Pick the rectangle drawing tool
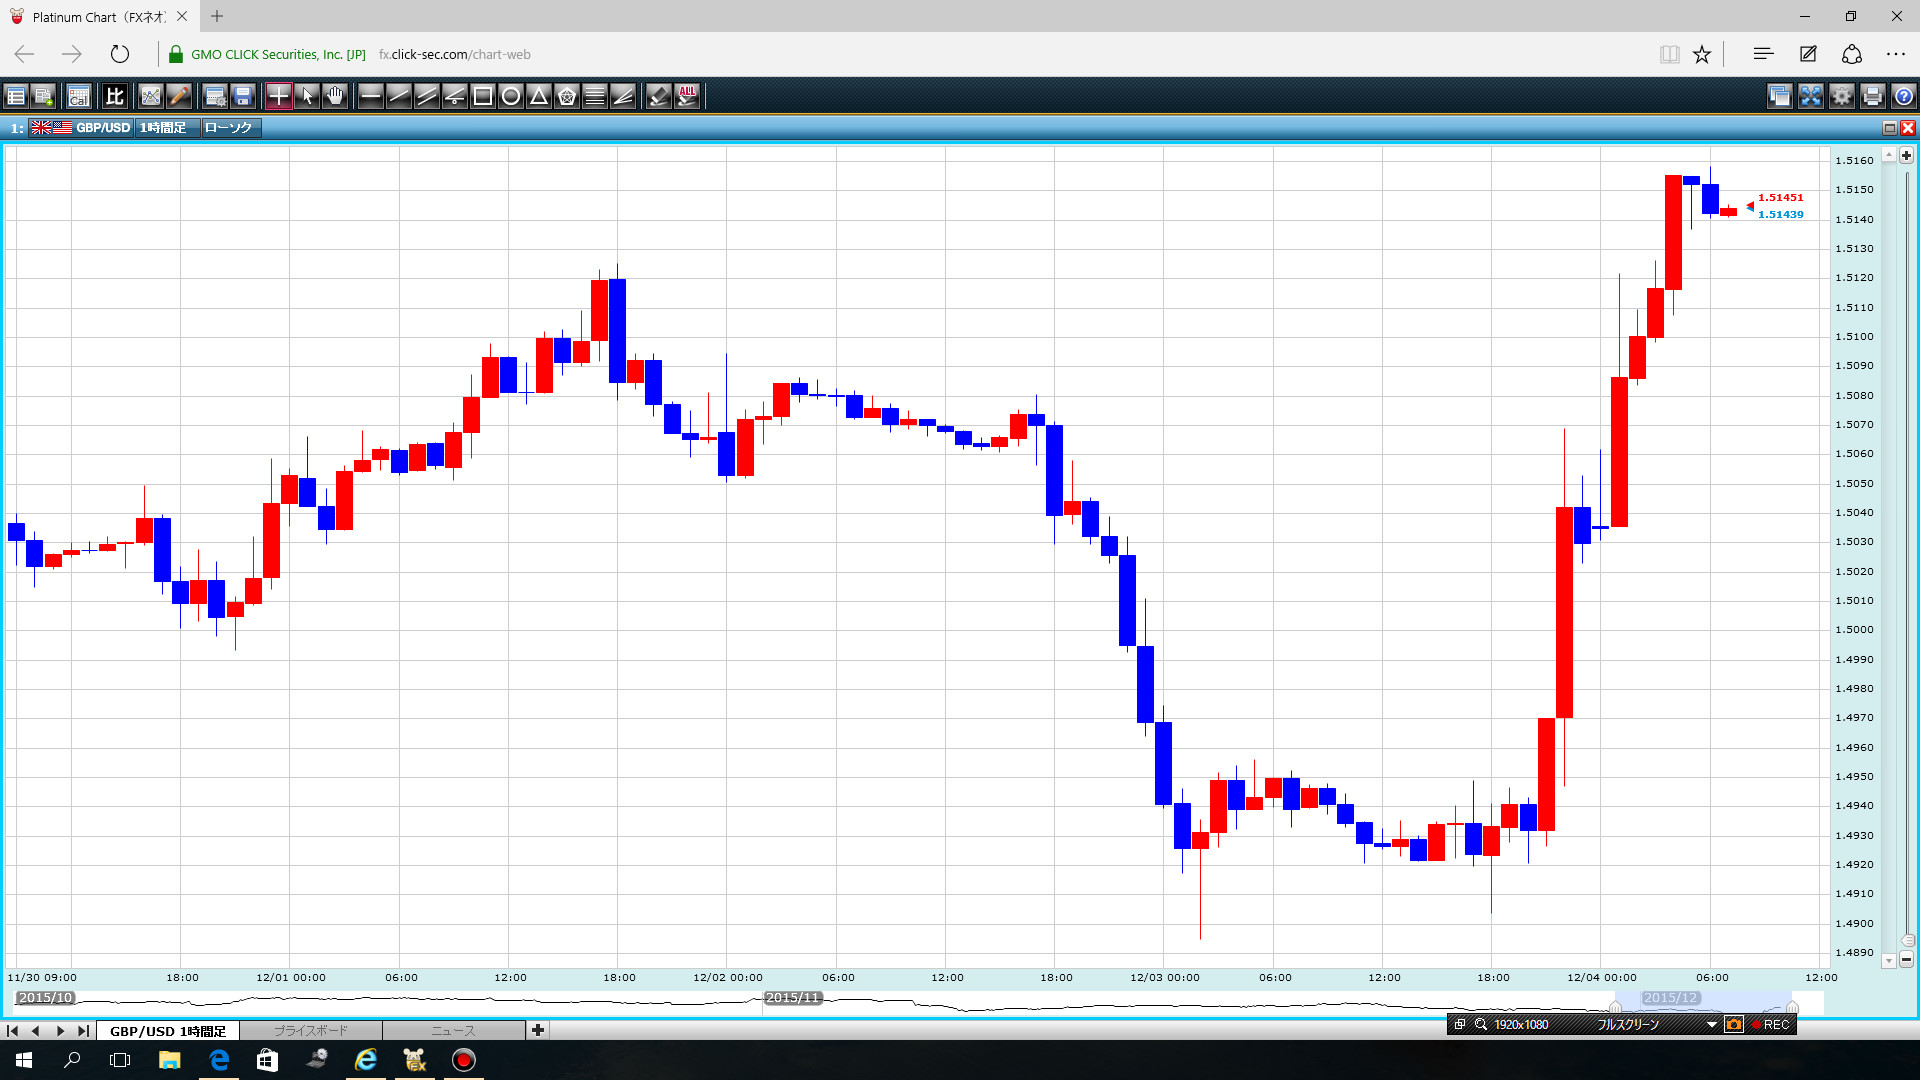 coord(483,96)
